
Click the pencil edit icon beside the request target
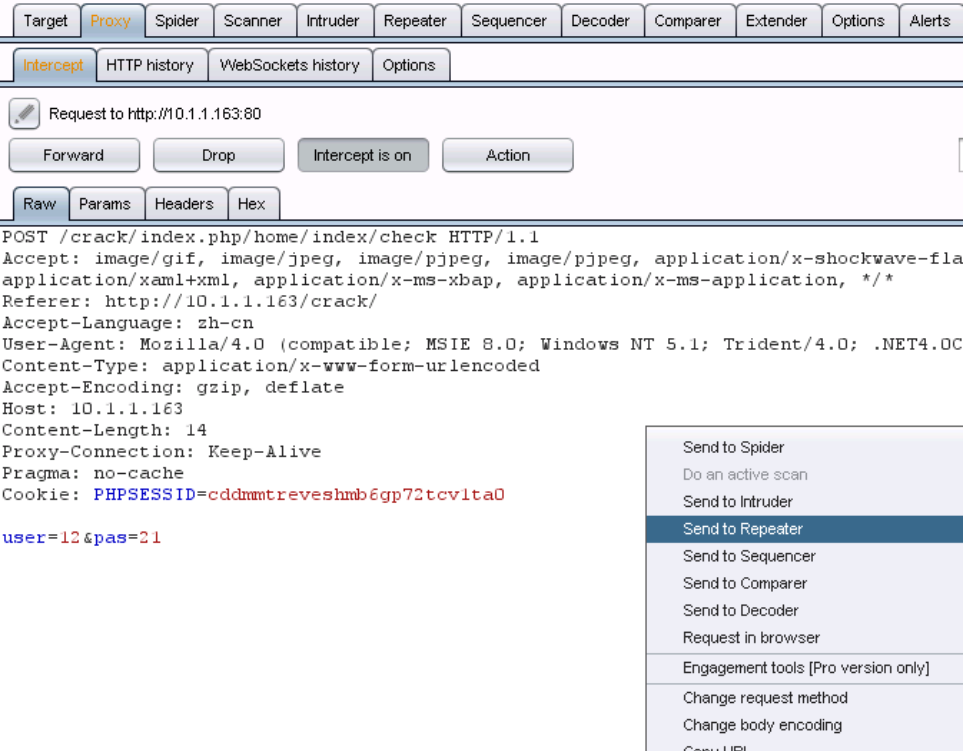tap(24, 114)
